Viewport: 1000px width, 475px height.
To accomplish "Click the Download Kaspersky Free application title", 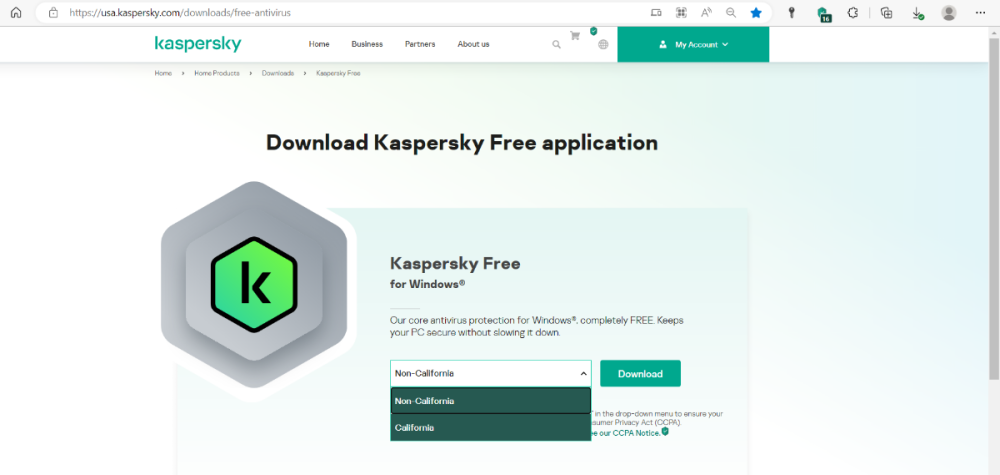I will 462,142.
